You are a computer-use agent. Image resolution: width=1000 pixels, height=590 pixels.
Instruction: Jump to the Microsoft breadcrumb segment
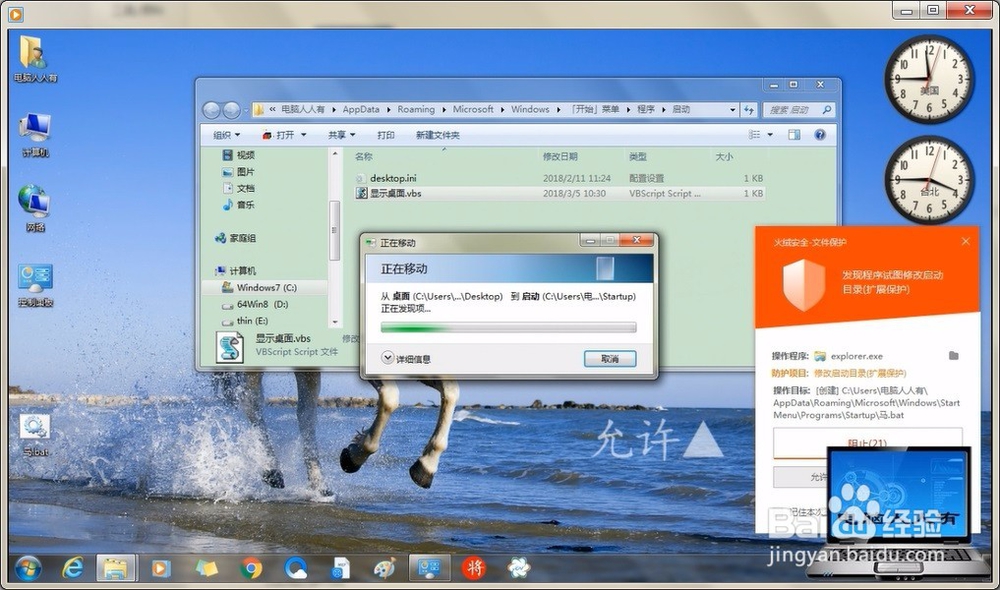tap(473, 110)
